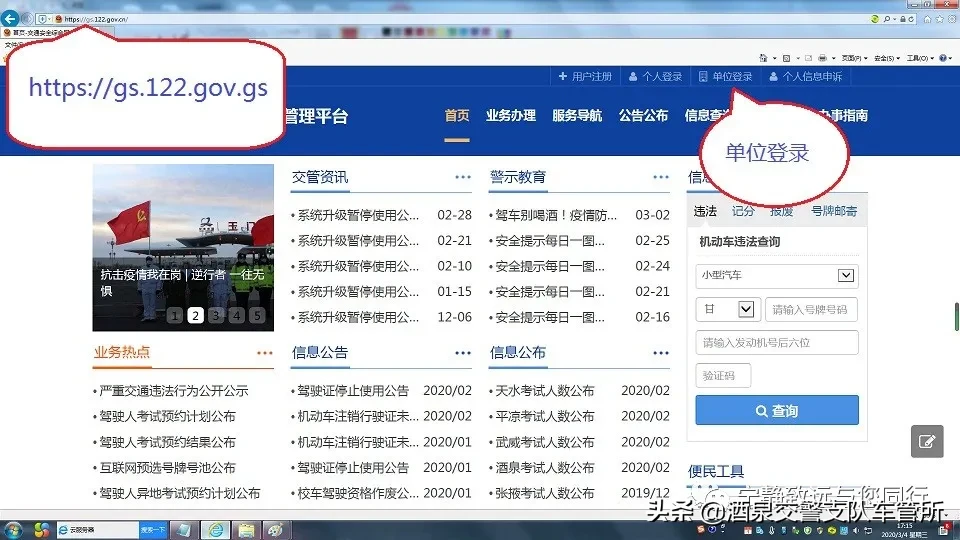Click the feeds icon in command bar
960x540 pixels.
(787, 58)
